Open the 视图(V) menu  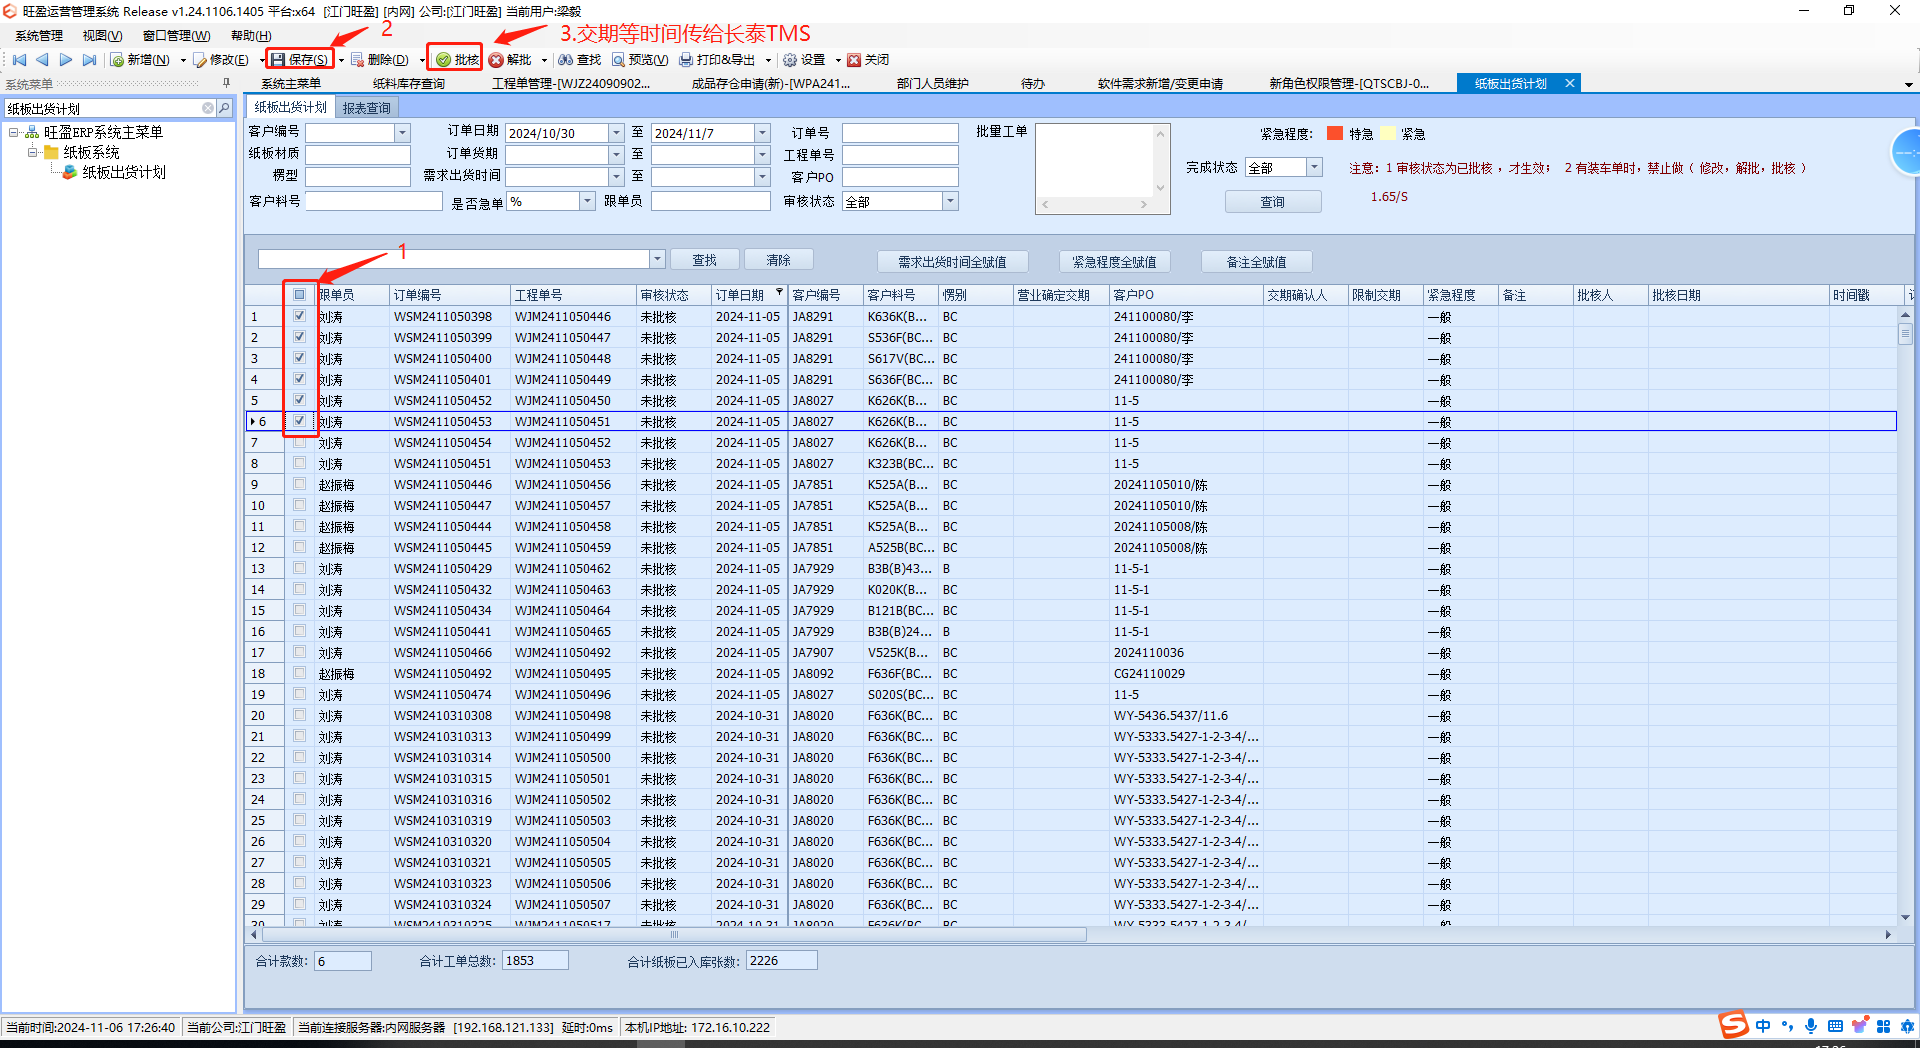tap(102, 36)
